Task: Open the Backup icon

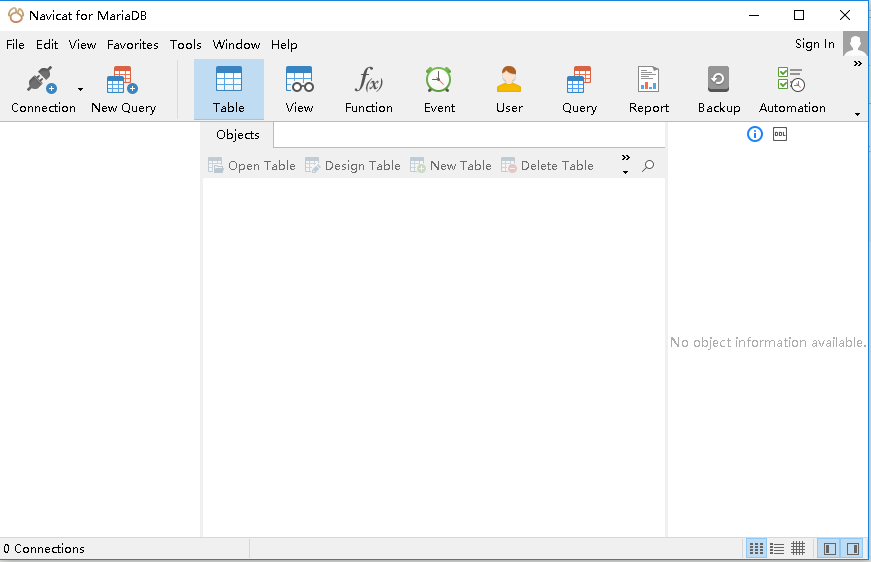Action: click(719, 90)
